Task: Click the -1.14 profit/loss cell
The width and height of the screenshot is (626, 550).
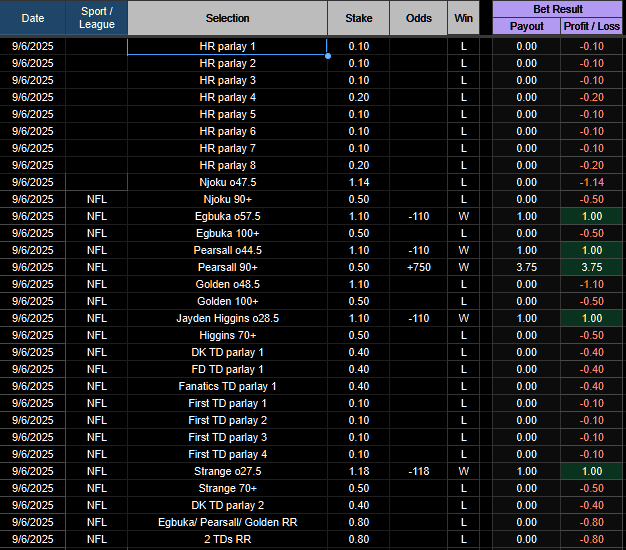Action: 592,182
